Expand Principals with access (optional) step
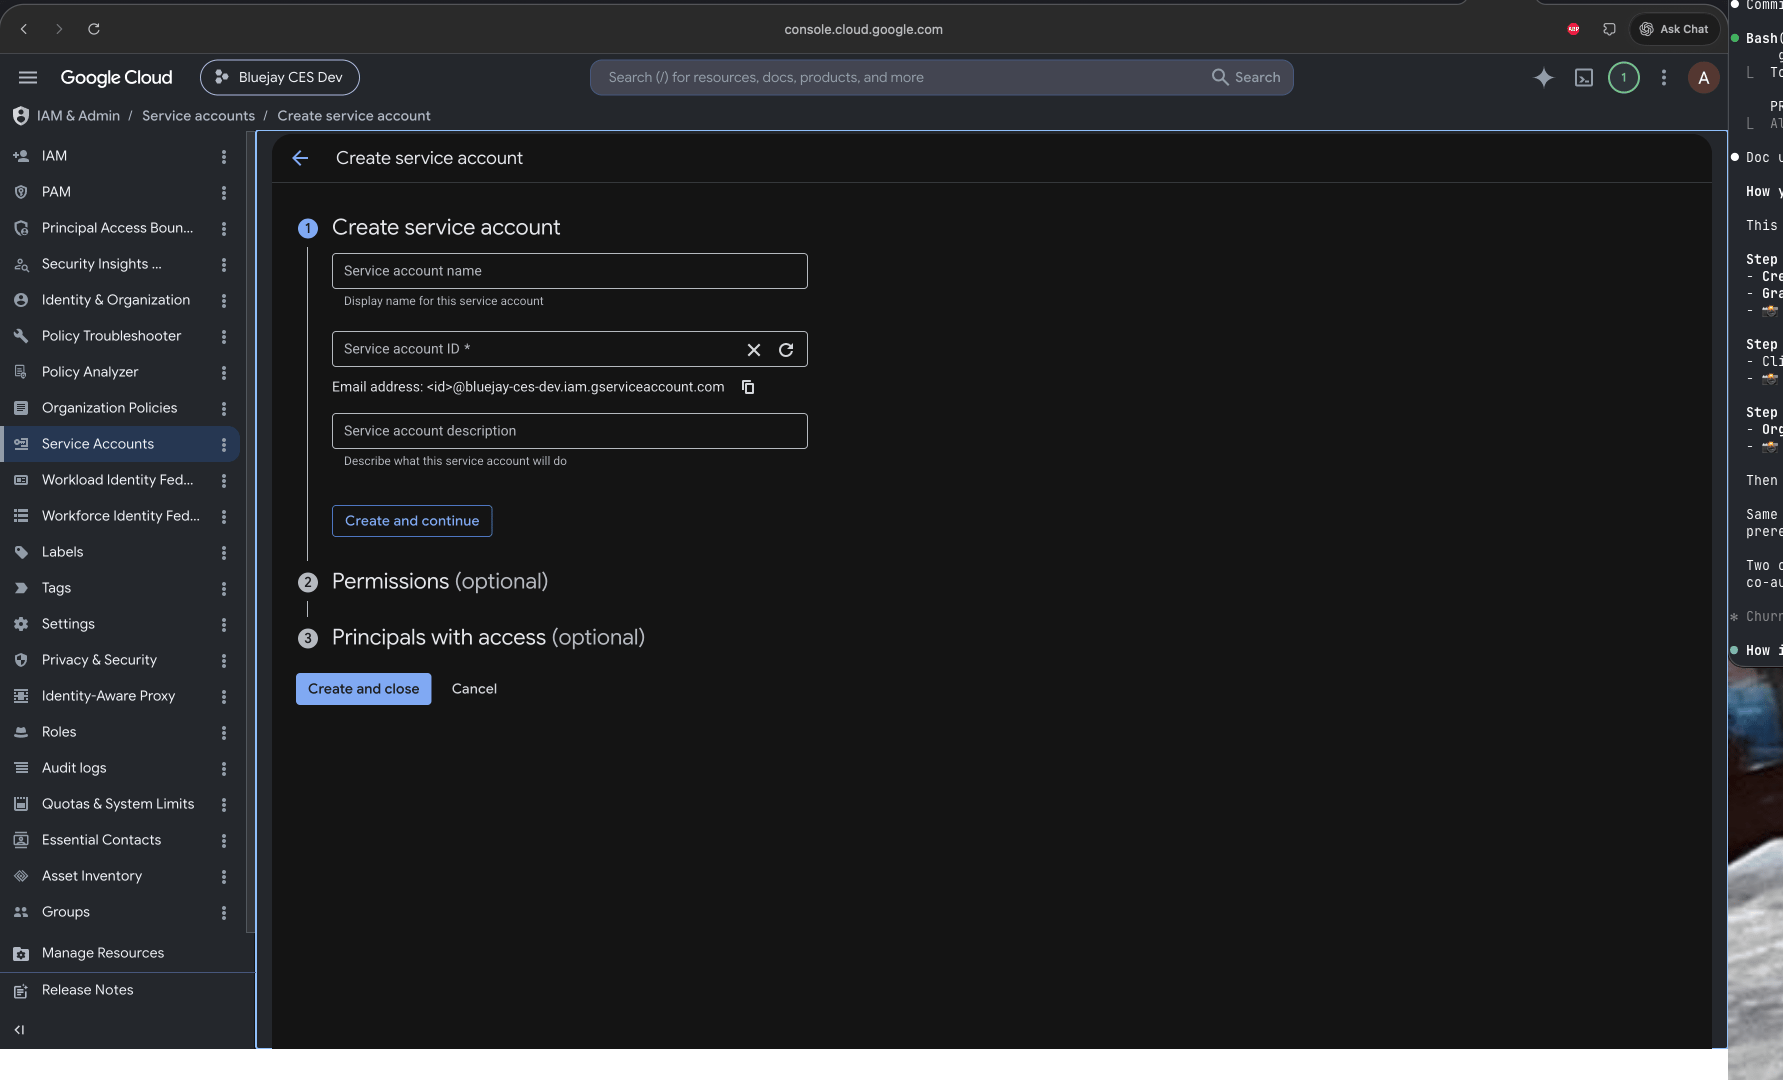 click(x=488, y=637)
